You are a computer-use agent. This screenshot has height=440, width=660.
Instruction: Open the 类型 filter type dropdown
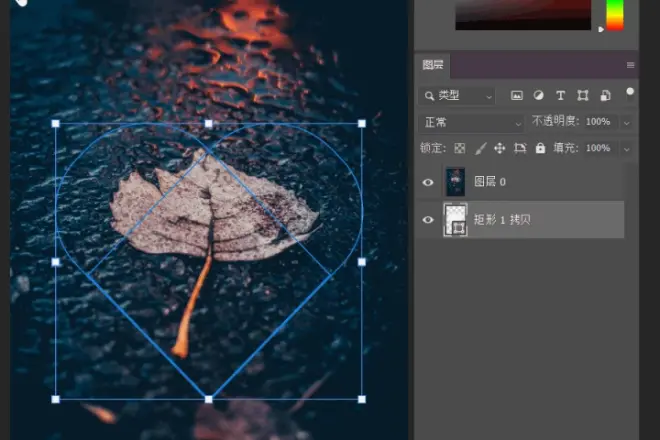coord(457,96)
